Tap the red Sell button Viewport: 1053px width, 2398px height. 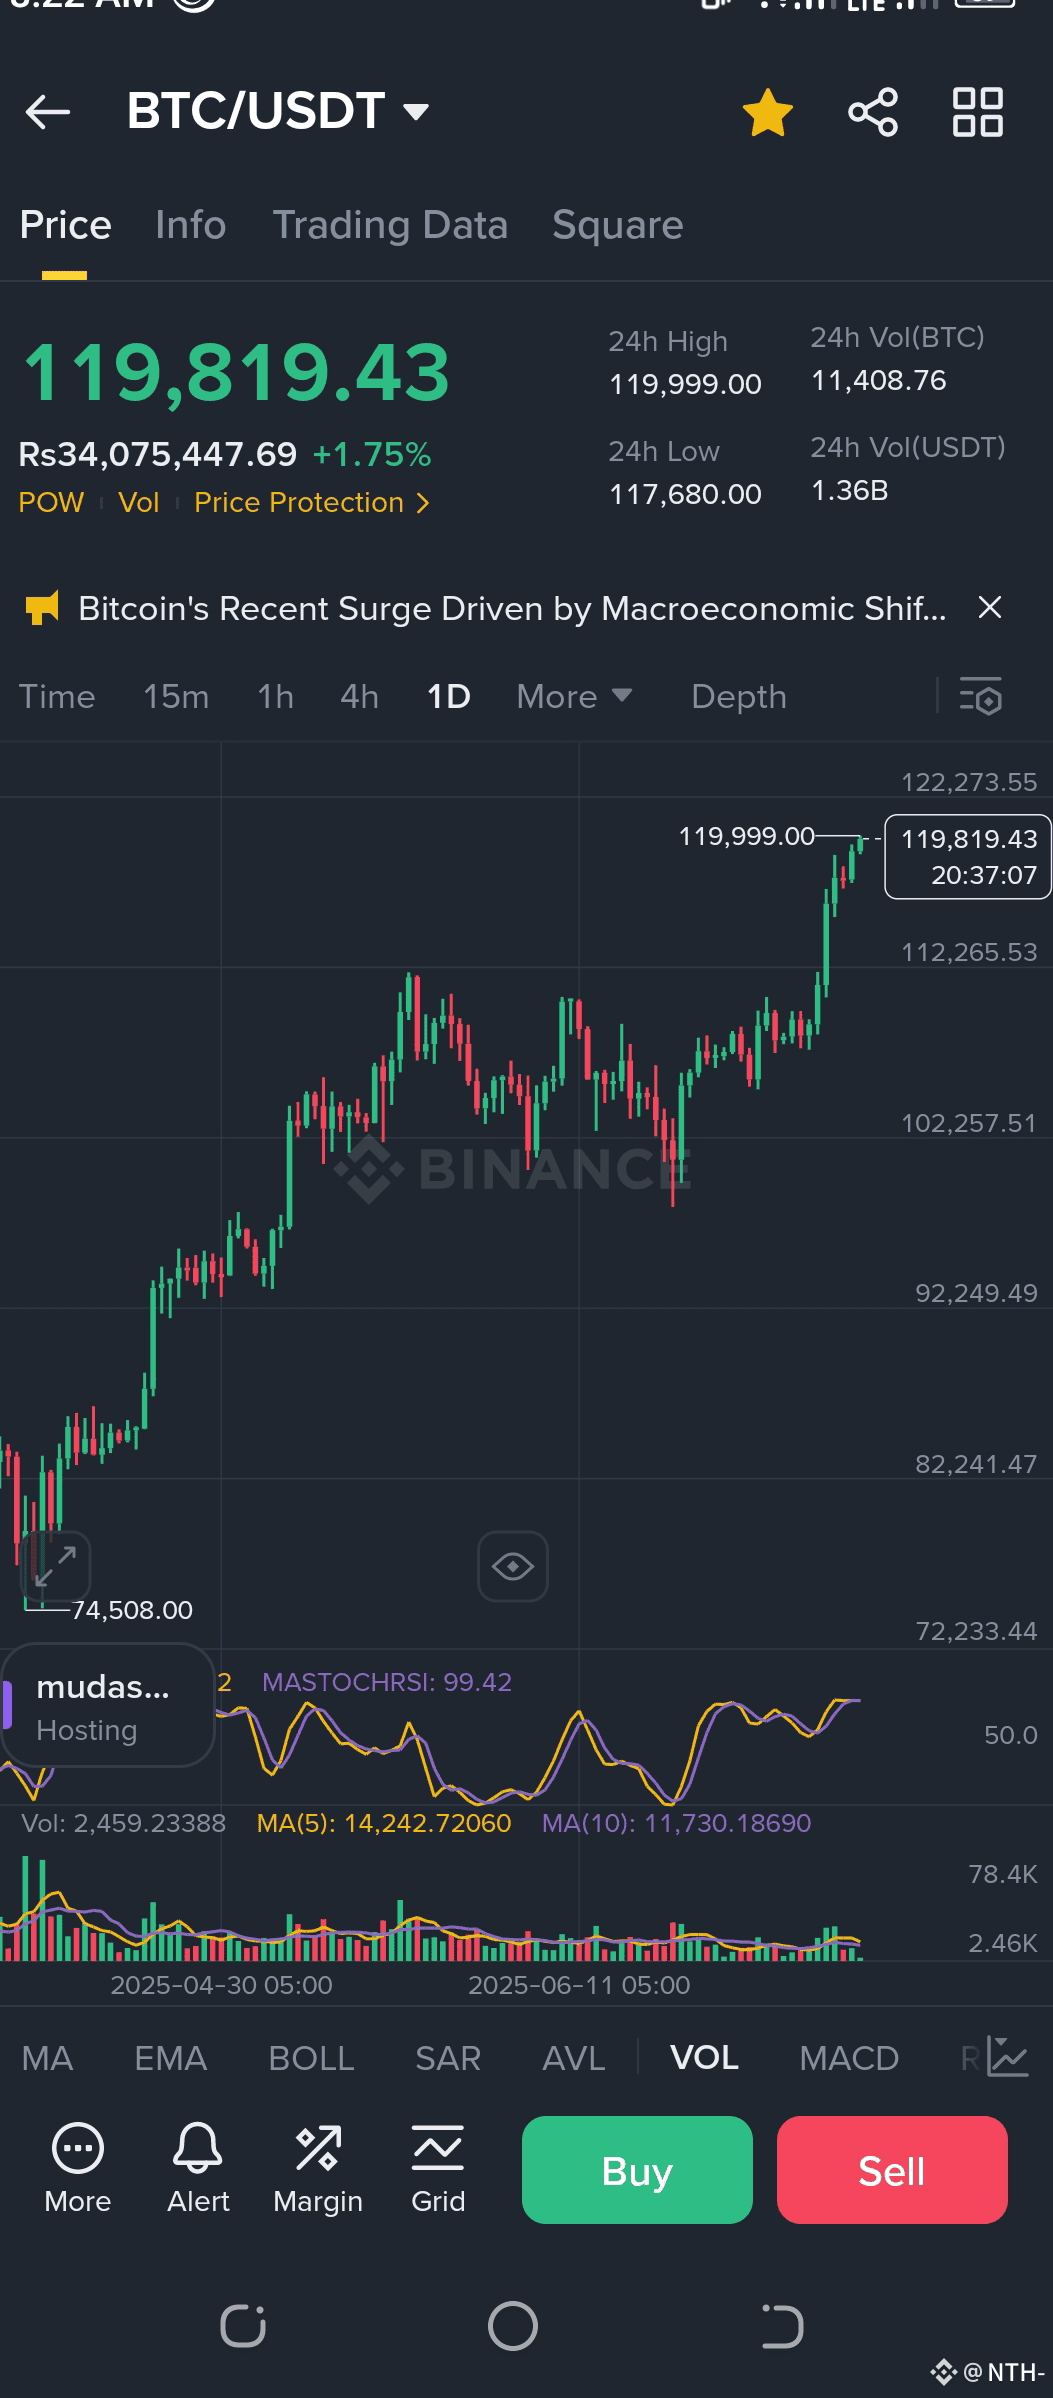[892, 2170]
